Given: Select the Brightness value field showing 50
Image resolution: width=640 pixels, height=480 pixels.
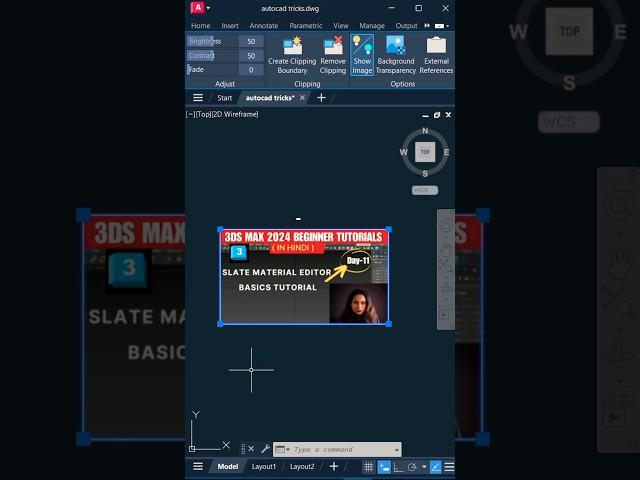Looking at the screenshot, I should click(251, 41).
